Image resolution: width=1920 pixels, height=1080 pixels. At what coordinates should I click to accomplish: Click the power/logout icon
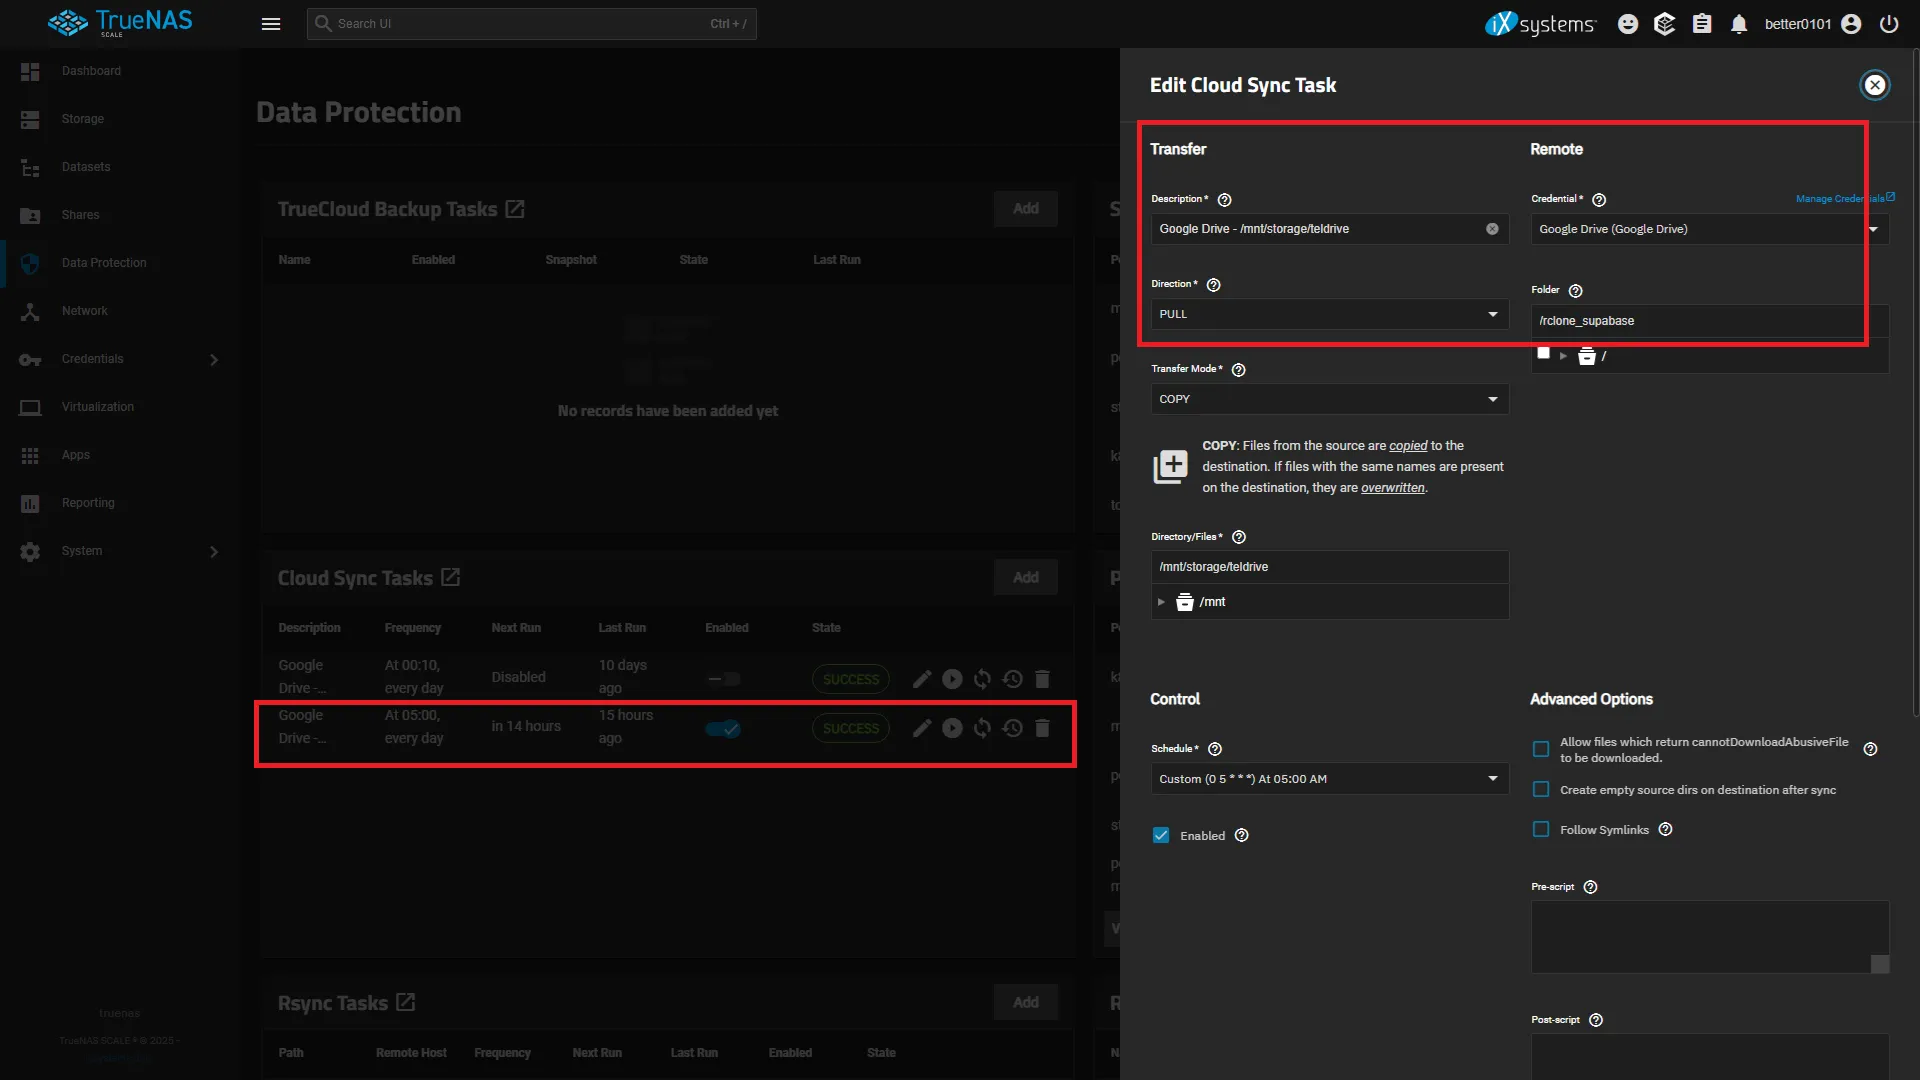point(1890,23)
